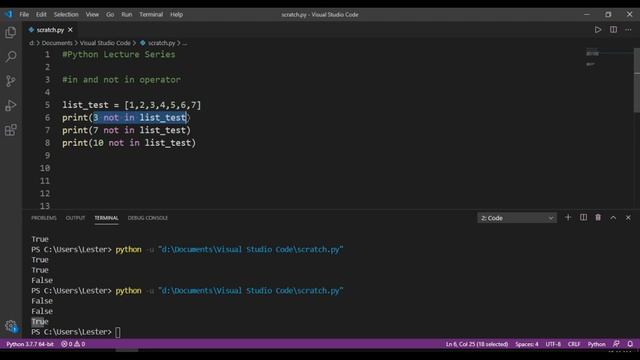Click code 'print(10 not in list_test)'
This screenshot has width=640, height=360.
coord(129,143)
